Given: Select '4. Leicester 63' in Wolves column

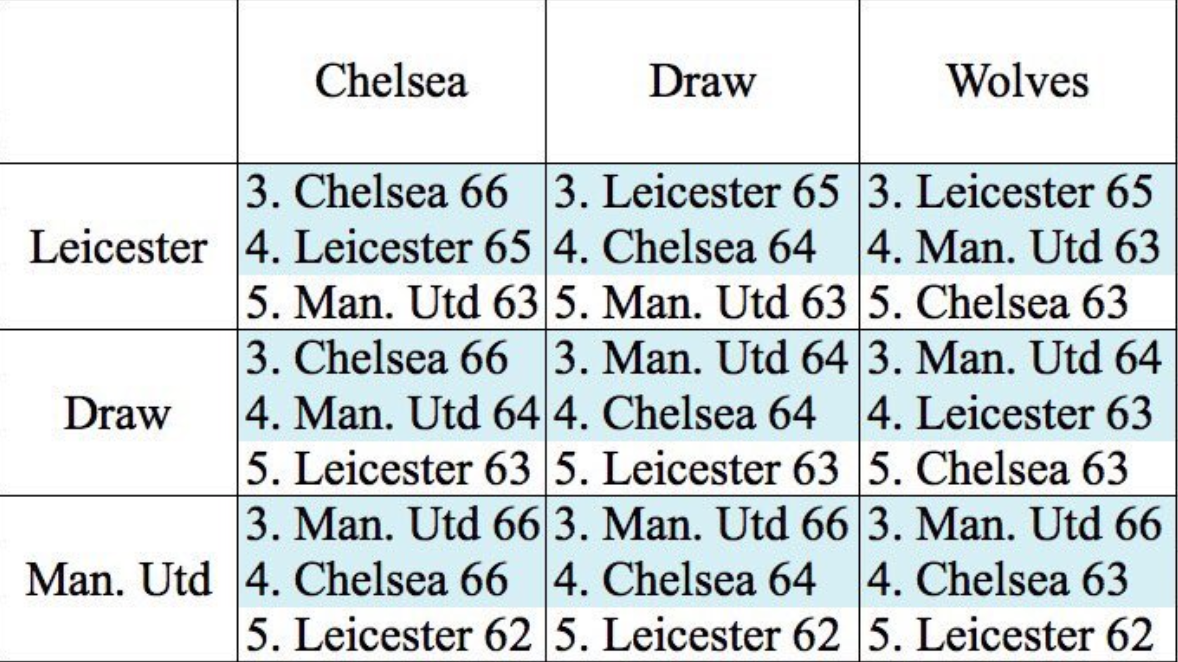Looking at the screenshot, I should pyautogui.click(x=1010, y=413).
